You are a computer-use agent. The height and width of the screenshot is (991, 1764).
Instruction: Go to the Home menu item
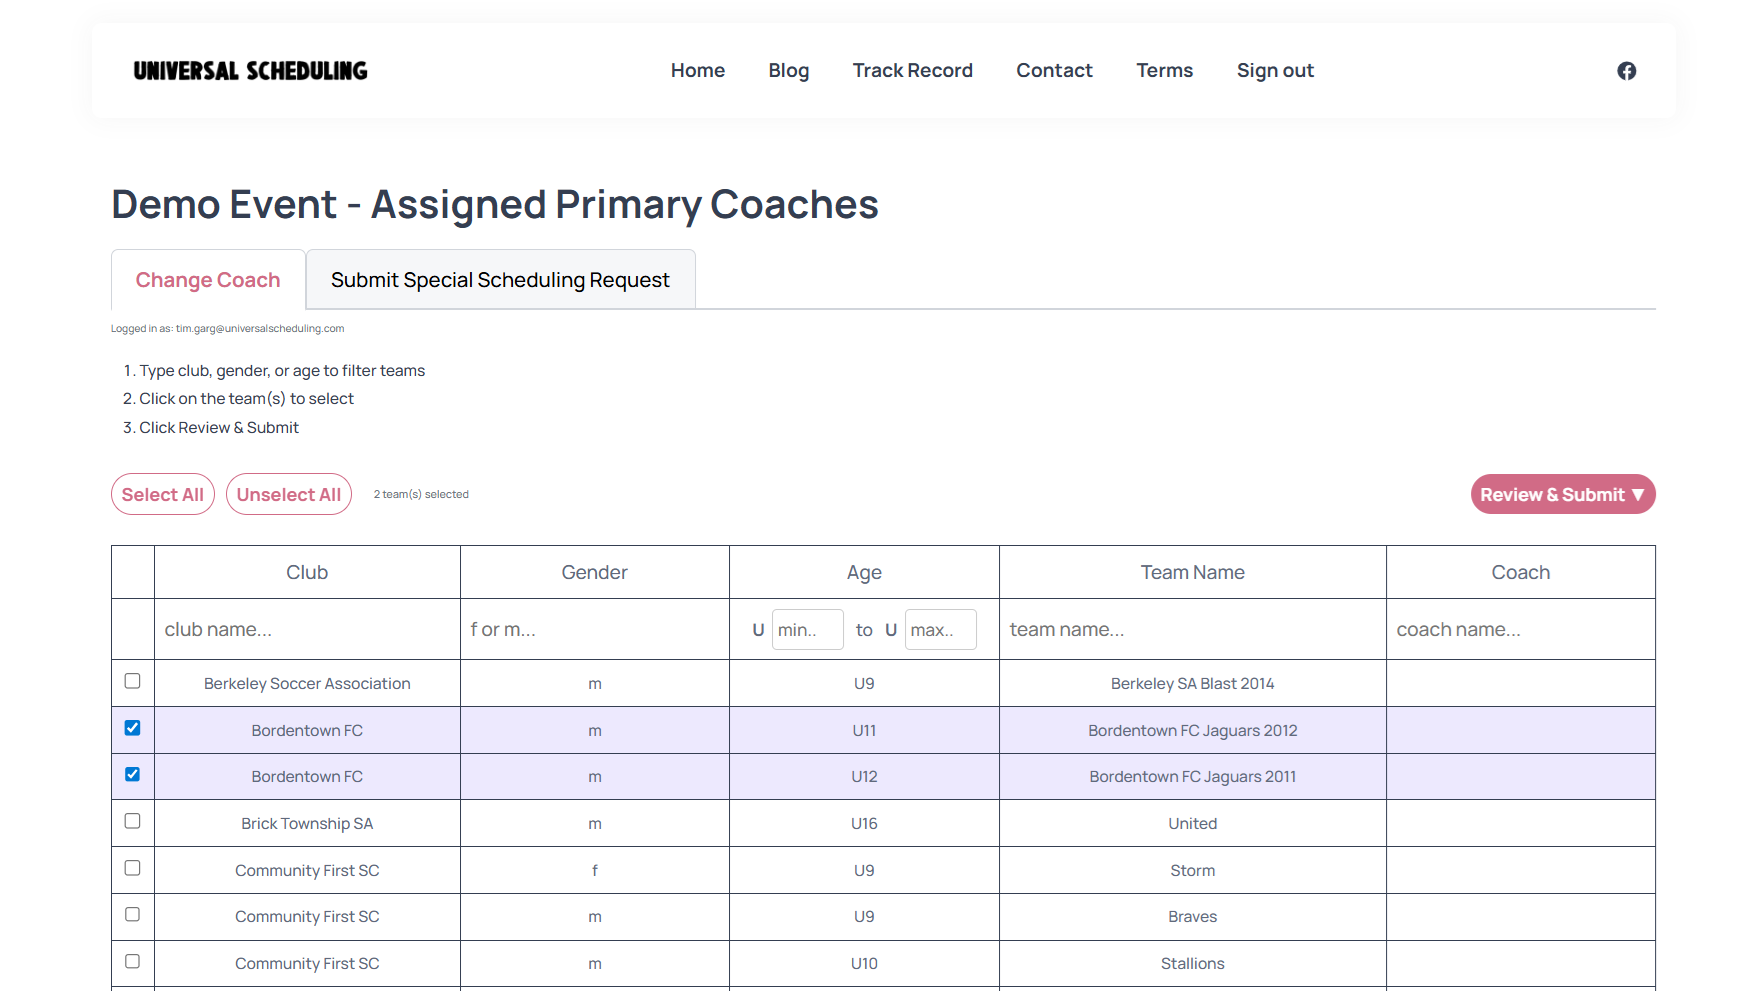pyautogui.click(x=698, y=71)
